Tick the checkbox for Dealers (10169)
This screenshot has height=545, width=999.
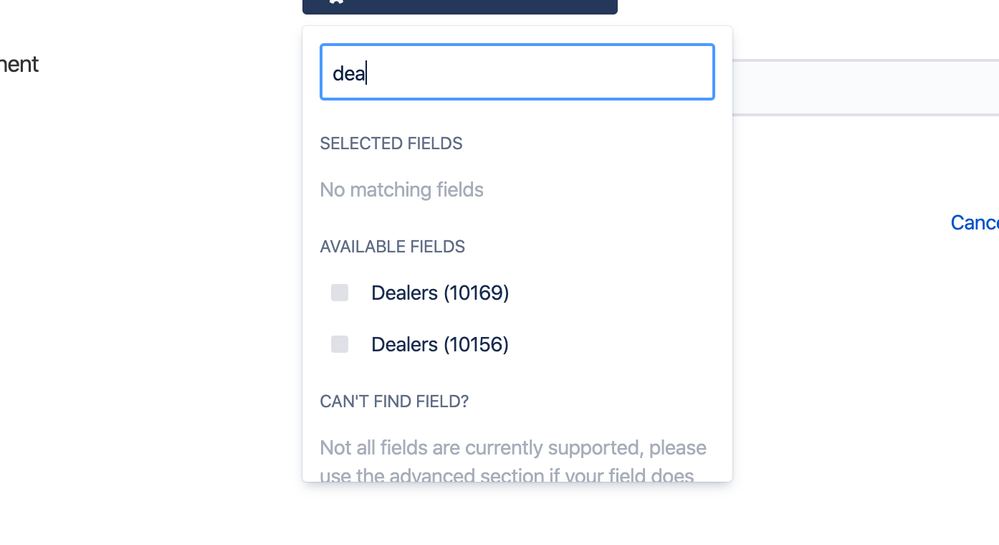point(340,293)
